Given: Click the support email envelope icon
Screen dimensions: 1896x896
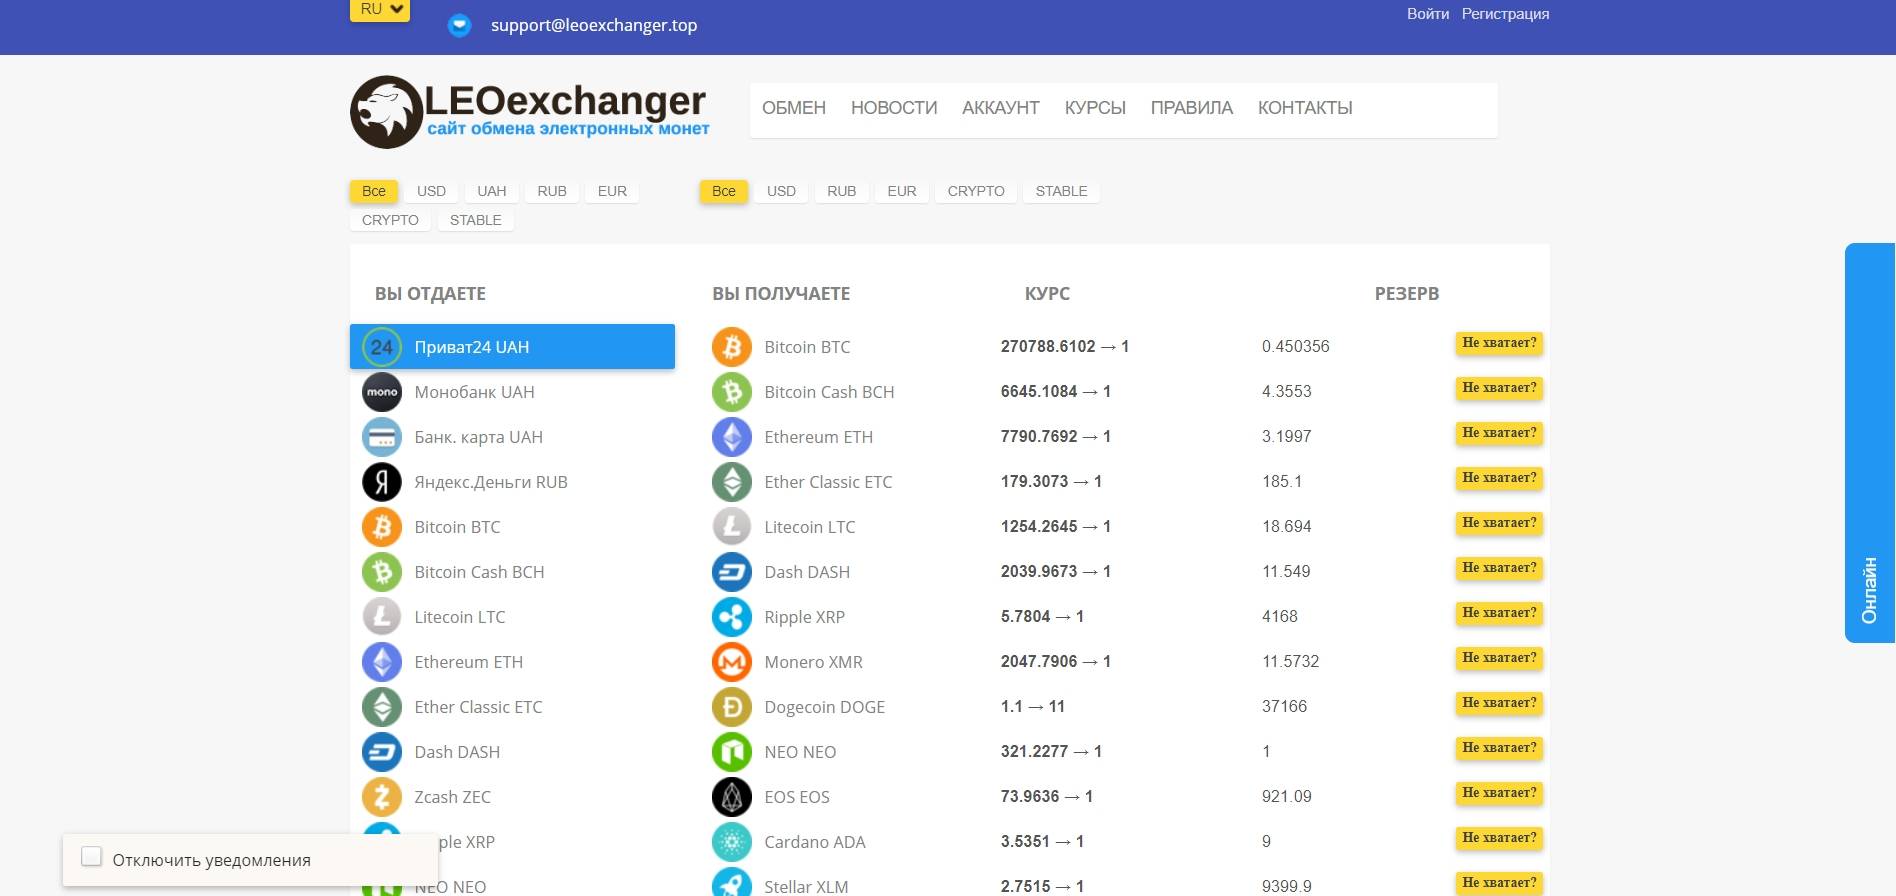Looking at the screenshot, I should [x=459, y=25].
